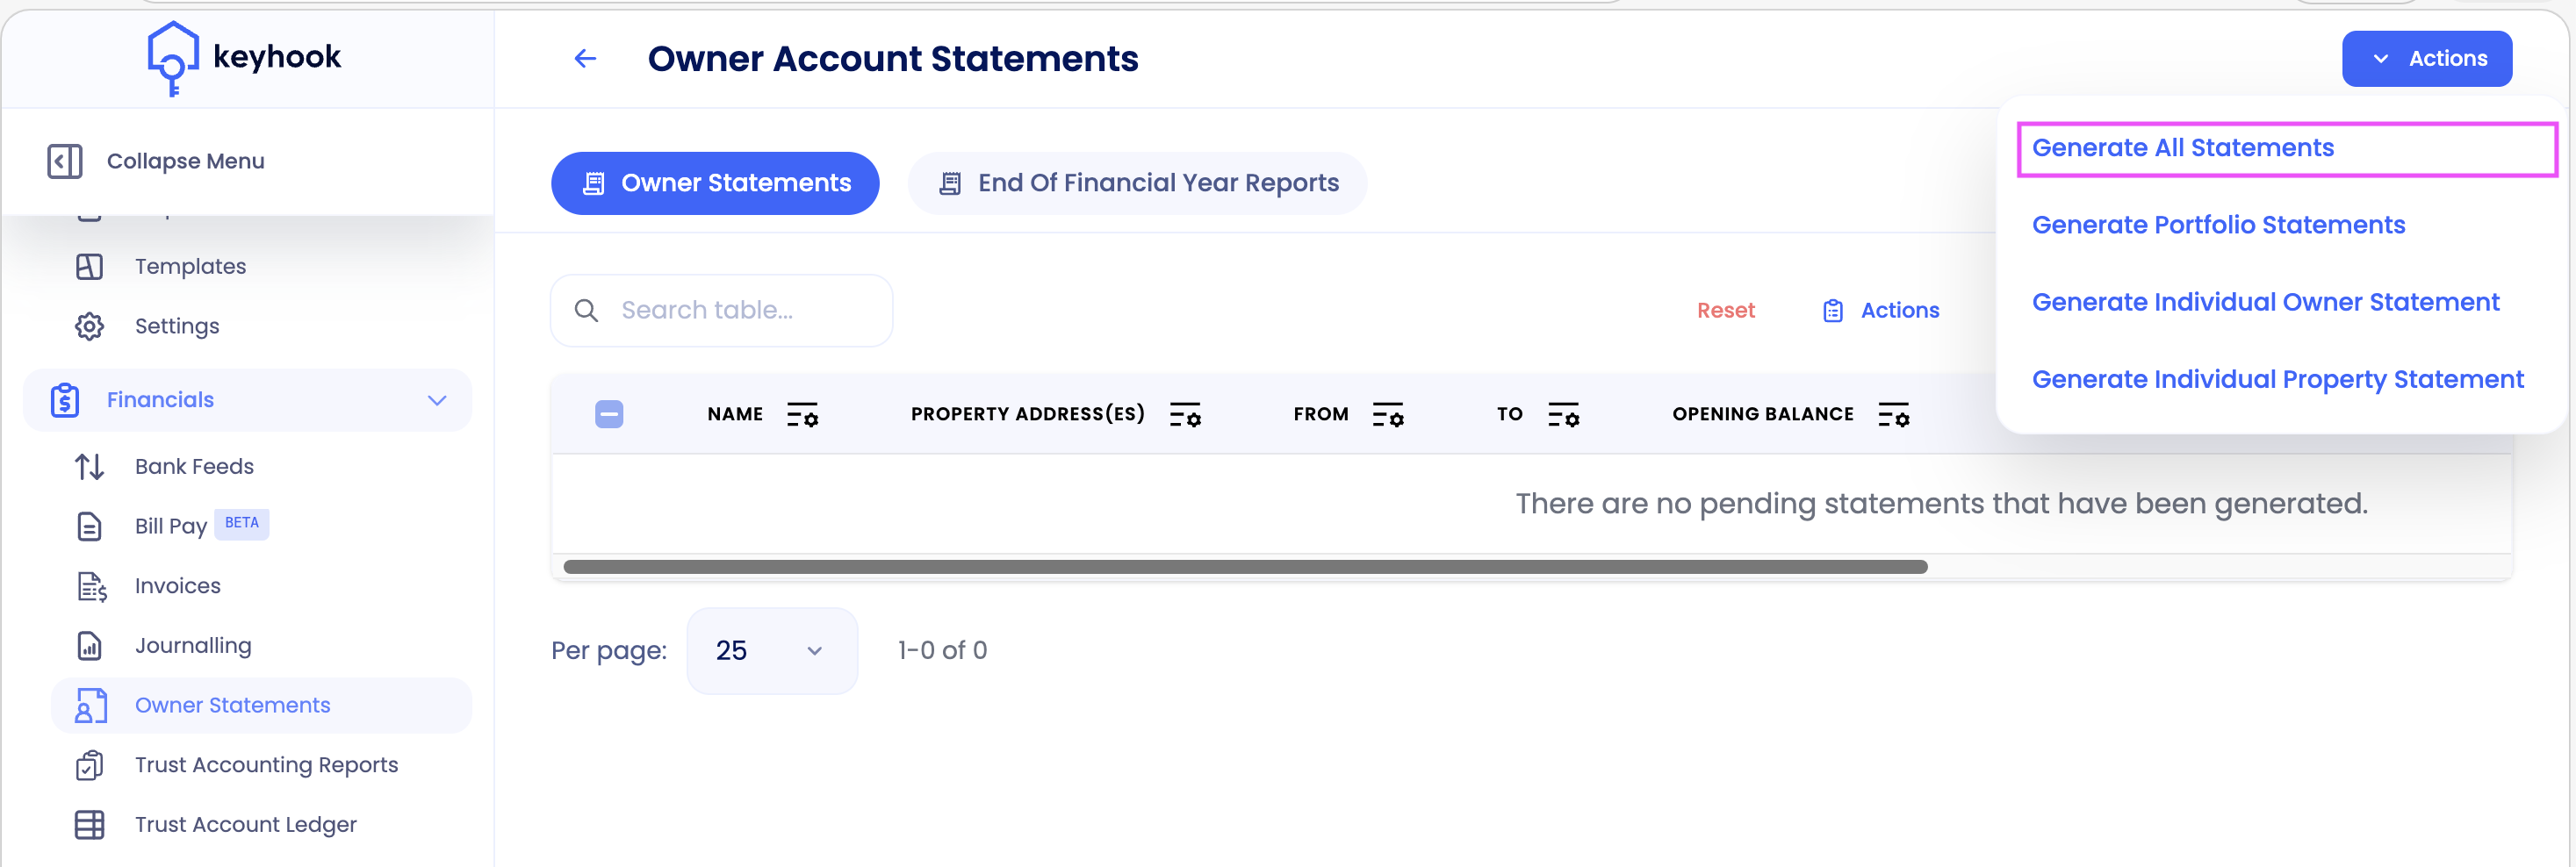Screen dimensions: 2576x867
Task: Click the Search table input field
Action: tap(721, 310)
